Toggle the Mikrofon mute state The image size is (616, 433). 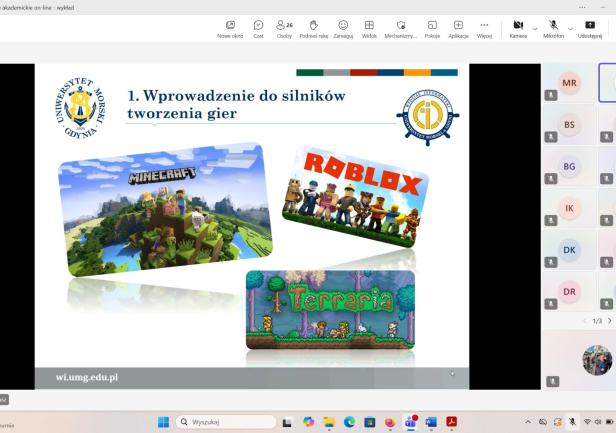click(x=553, y=28)
